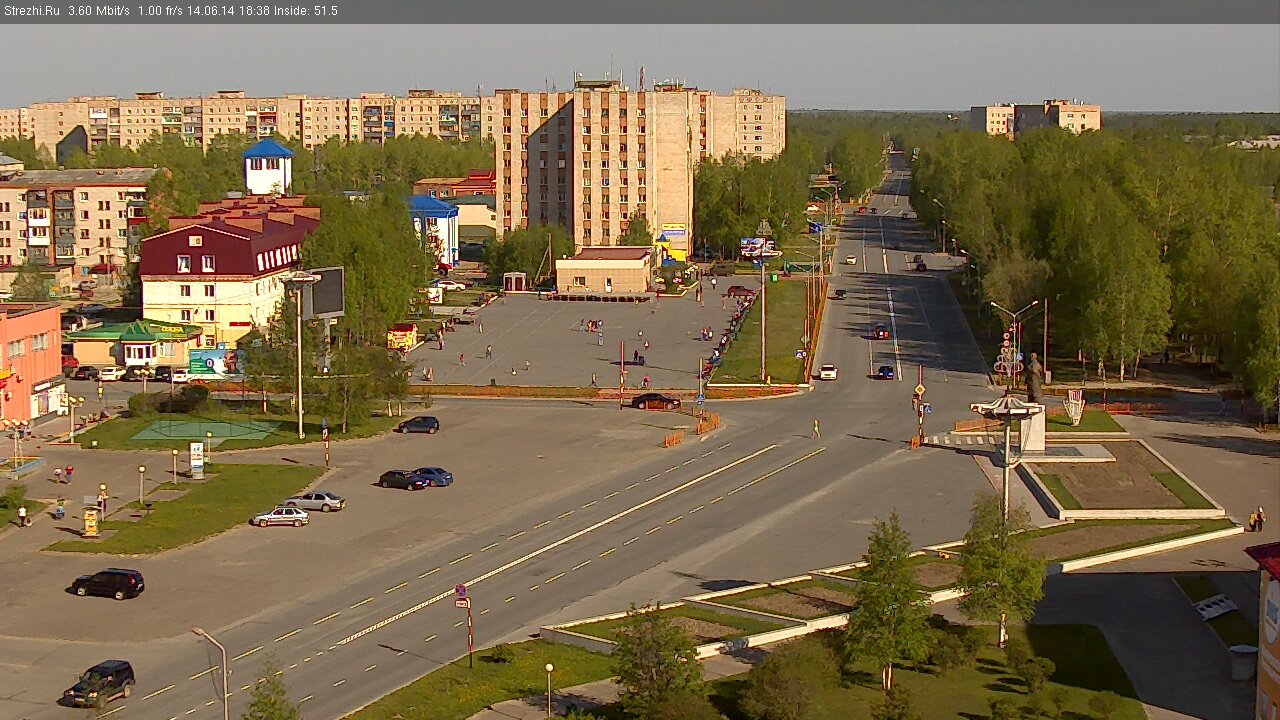Select the Inside: 51.5 temperature reading
Screen dimensions: 1280x720
[306, 11]
